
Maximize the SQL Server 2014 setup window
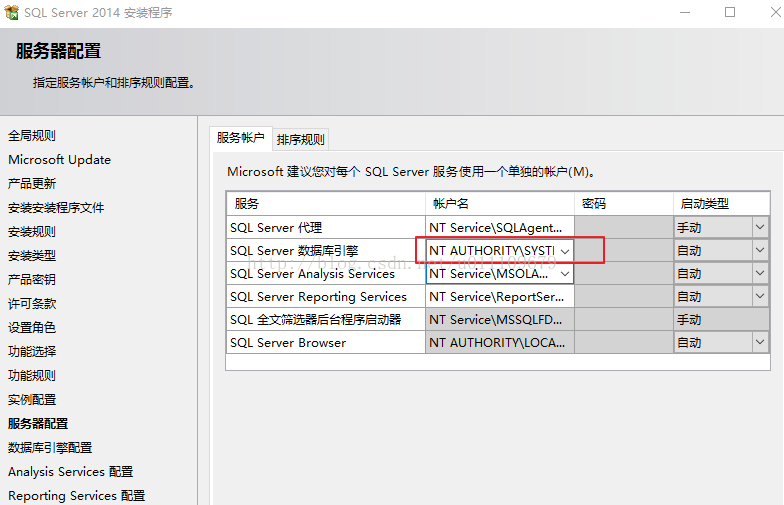[730, 12]
